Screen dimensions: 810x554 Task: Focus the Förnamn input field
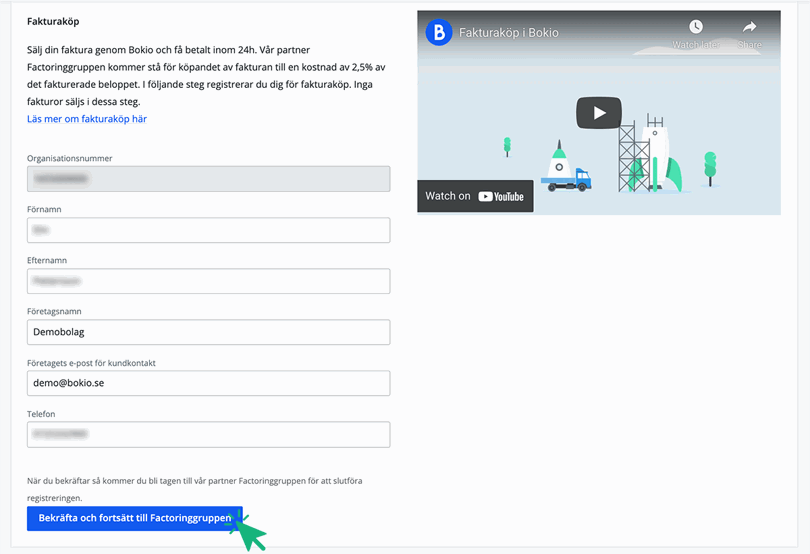click(208, 230)
